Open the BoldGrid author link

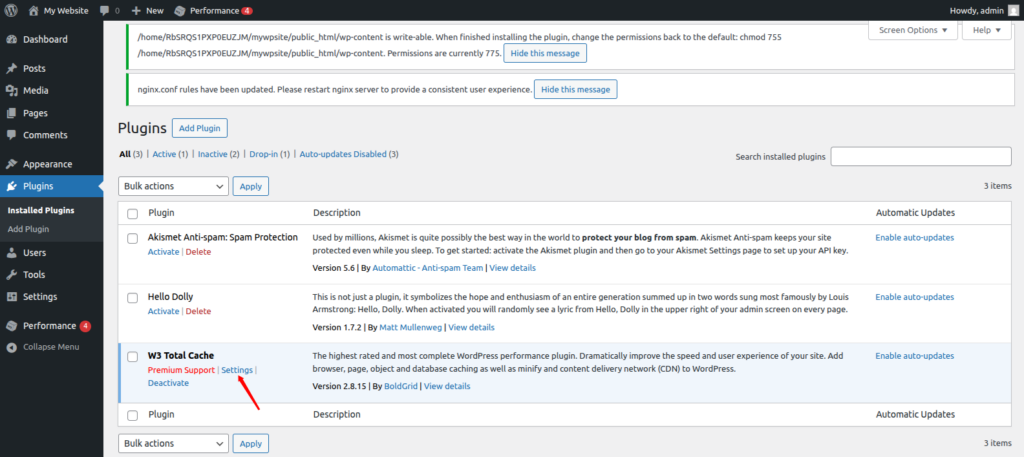point(398,386)
